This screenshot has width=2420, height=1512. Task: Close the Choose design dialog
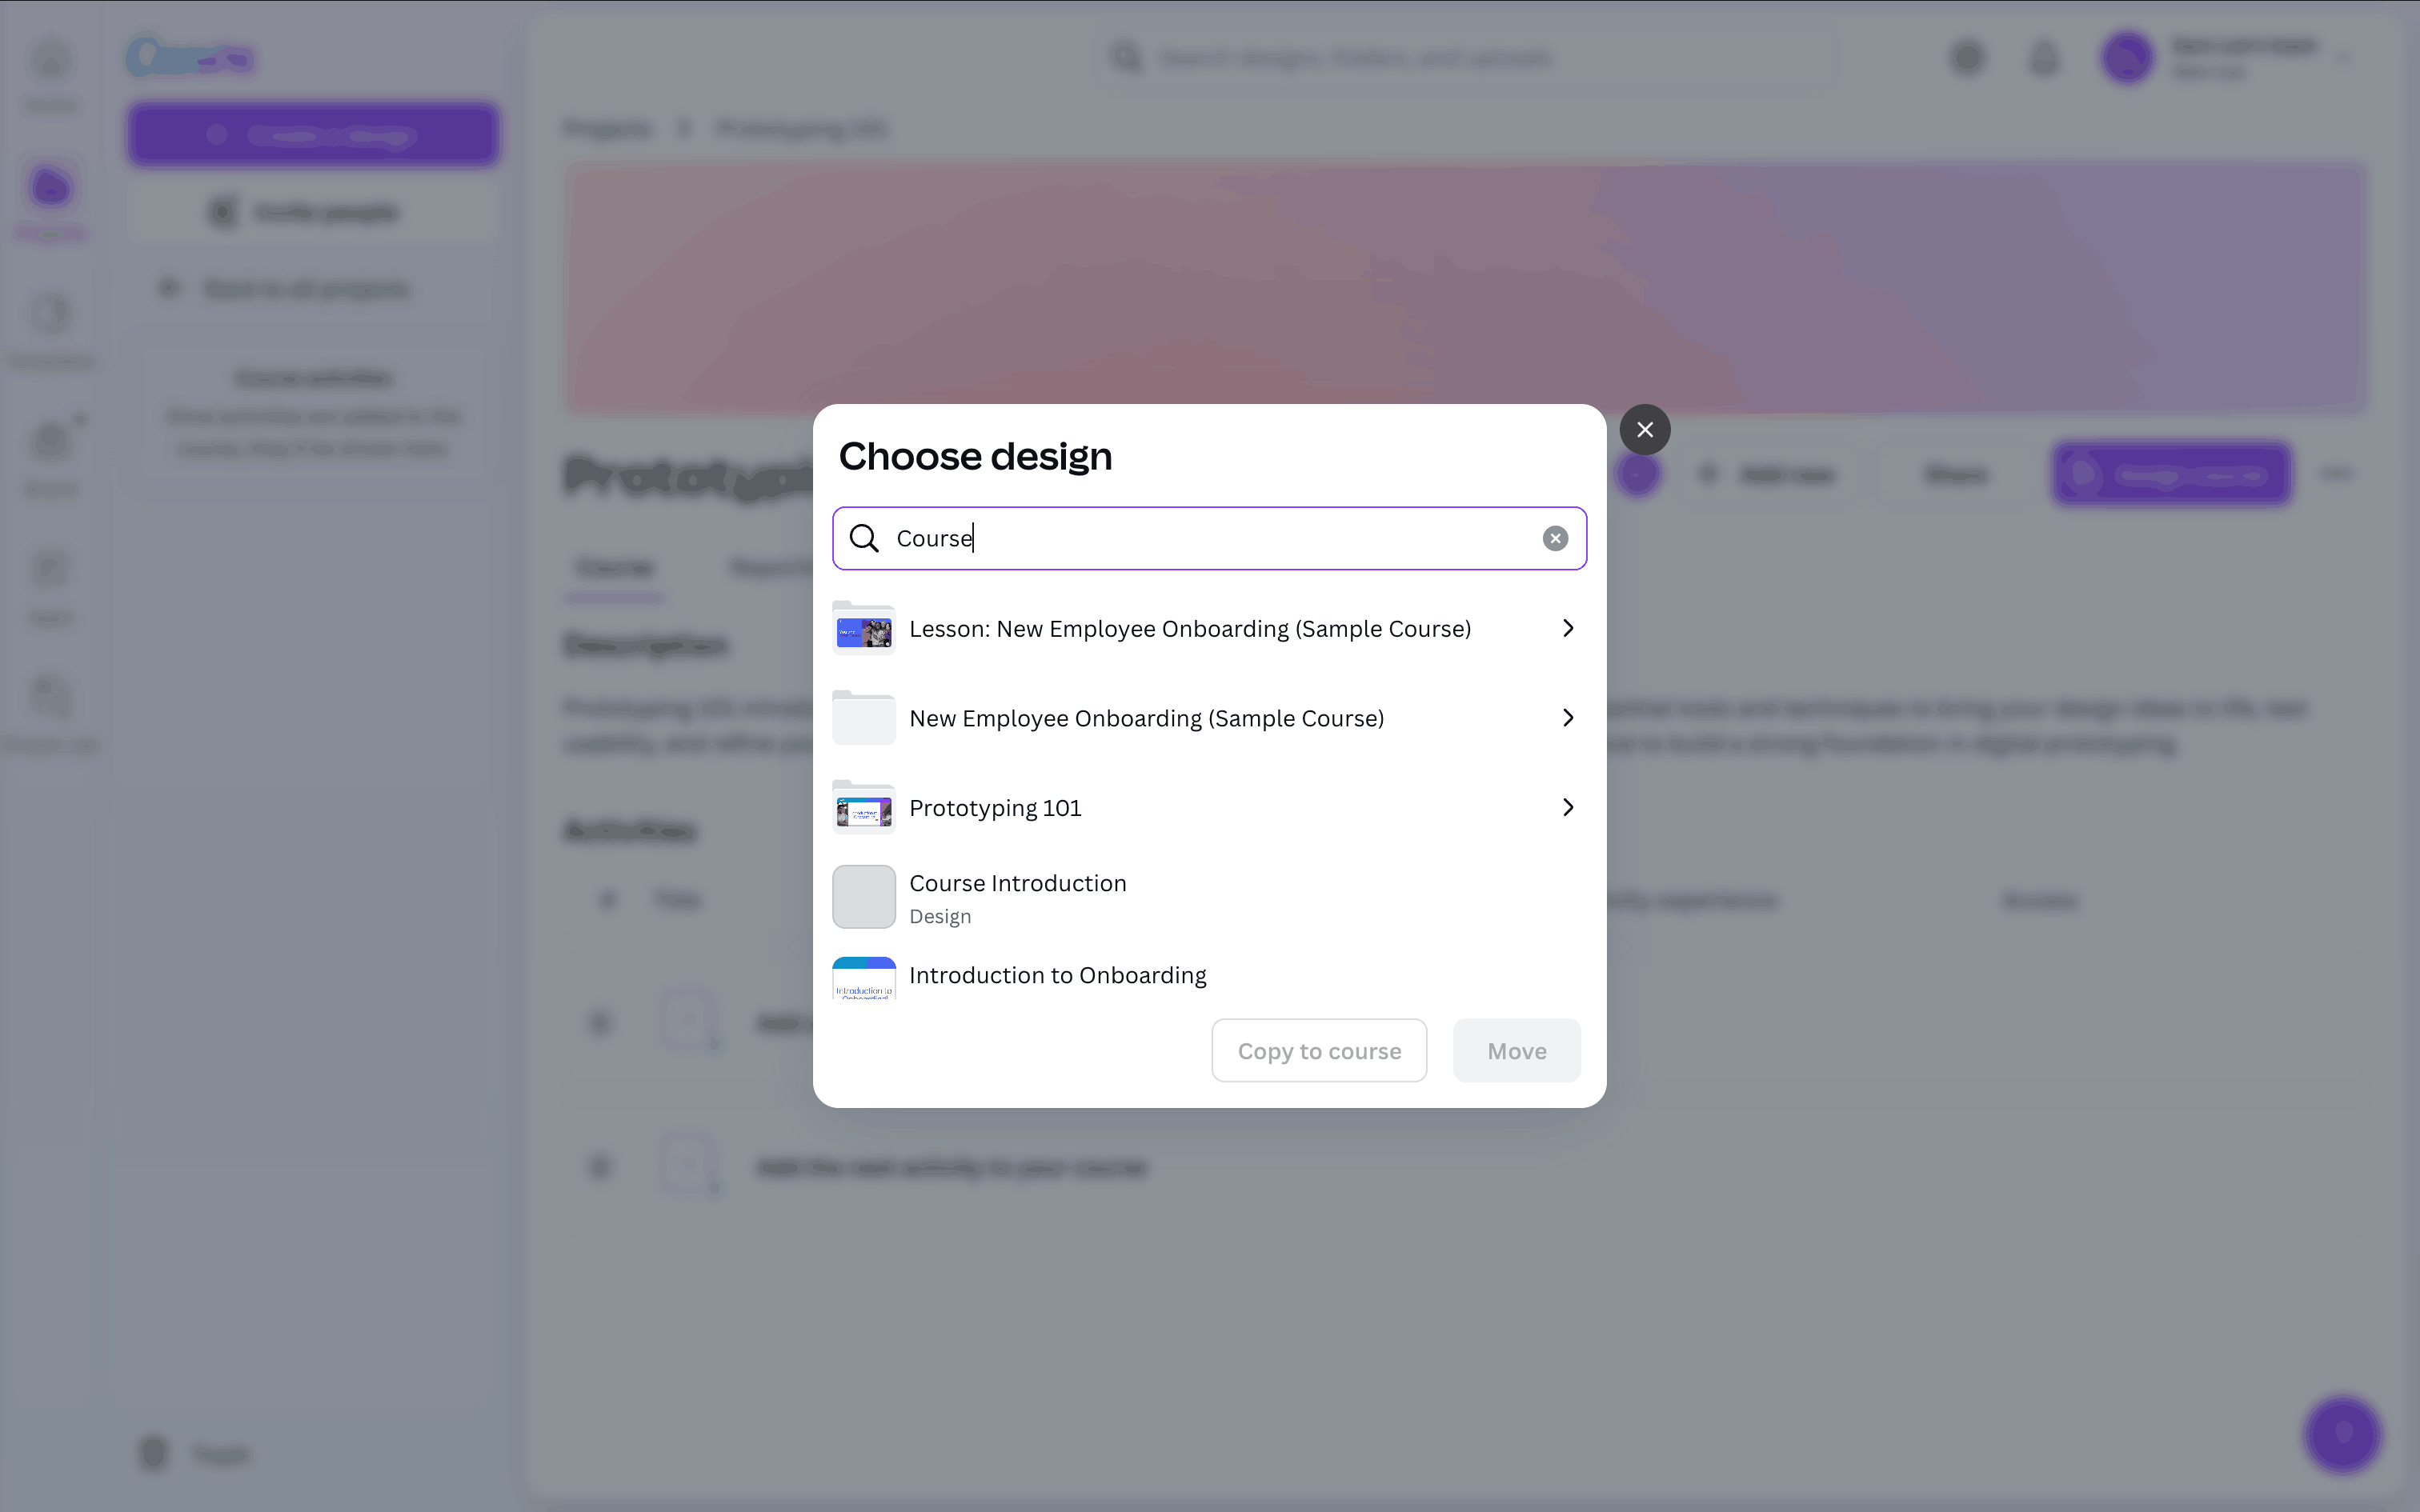[1644, 430]
